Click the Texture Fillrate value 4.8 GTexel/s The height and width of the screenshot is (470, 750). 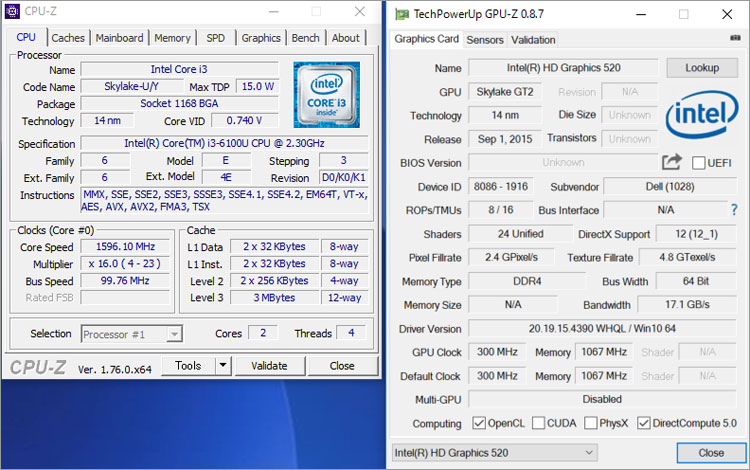(x=687, y=257)
